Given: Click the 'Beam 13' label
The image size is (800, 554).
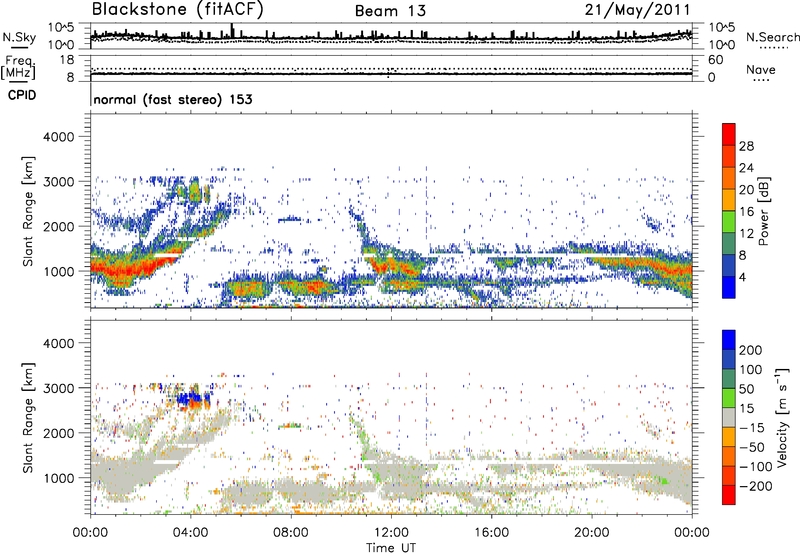Looking at the screenshot, I should pyautogui.click(x=390, y=11).
